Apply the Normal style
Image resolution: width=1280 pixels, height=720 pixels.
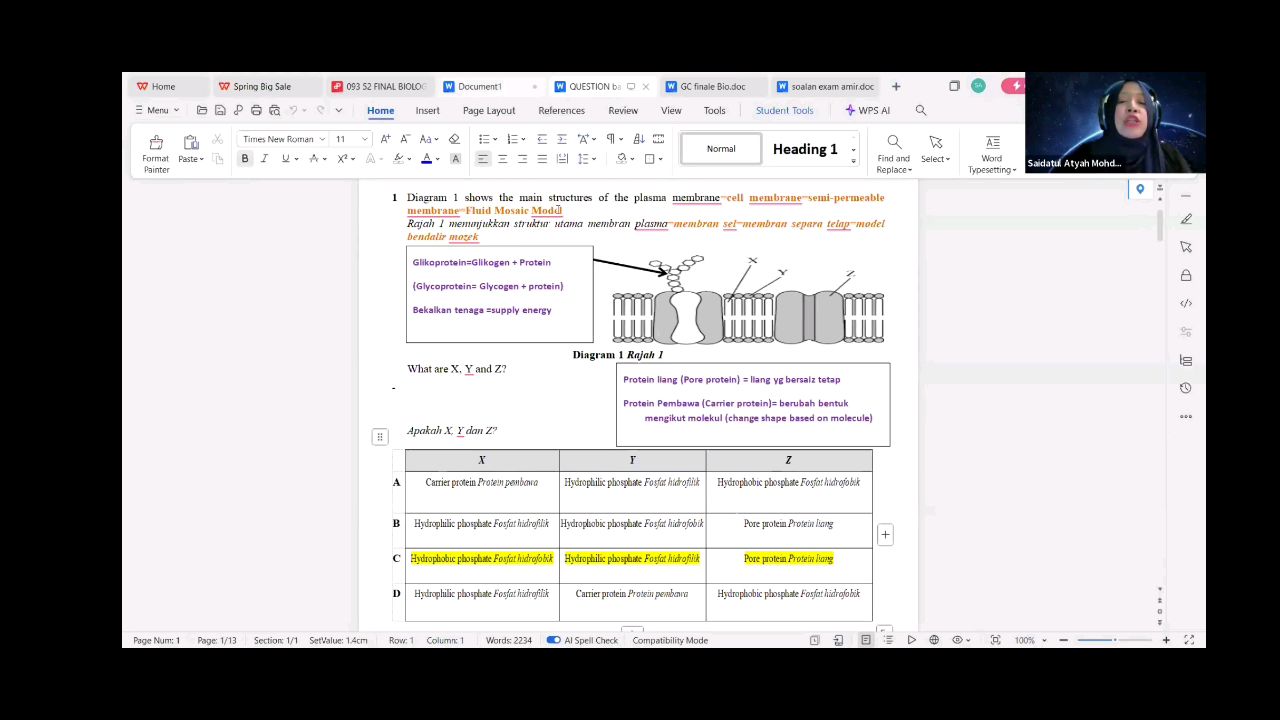click(x=721, y=149)
